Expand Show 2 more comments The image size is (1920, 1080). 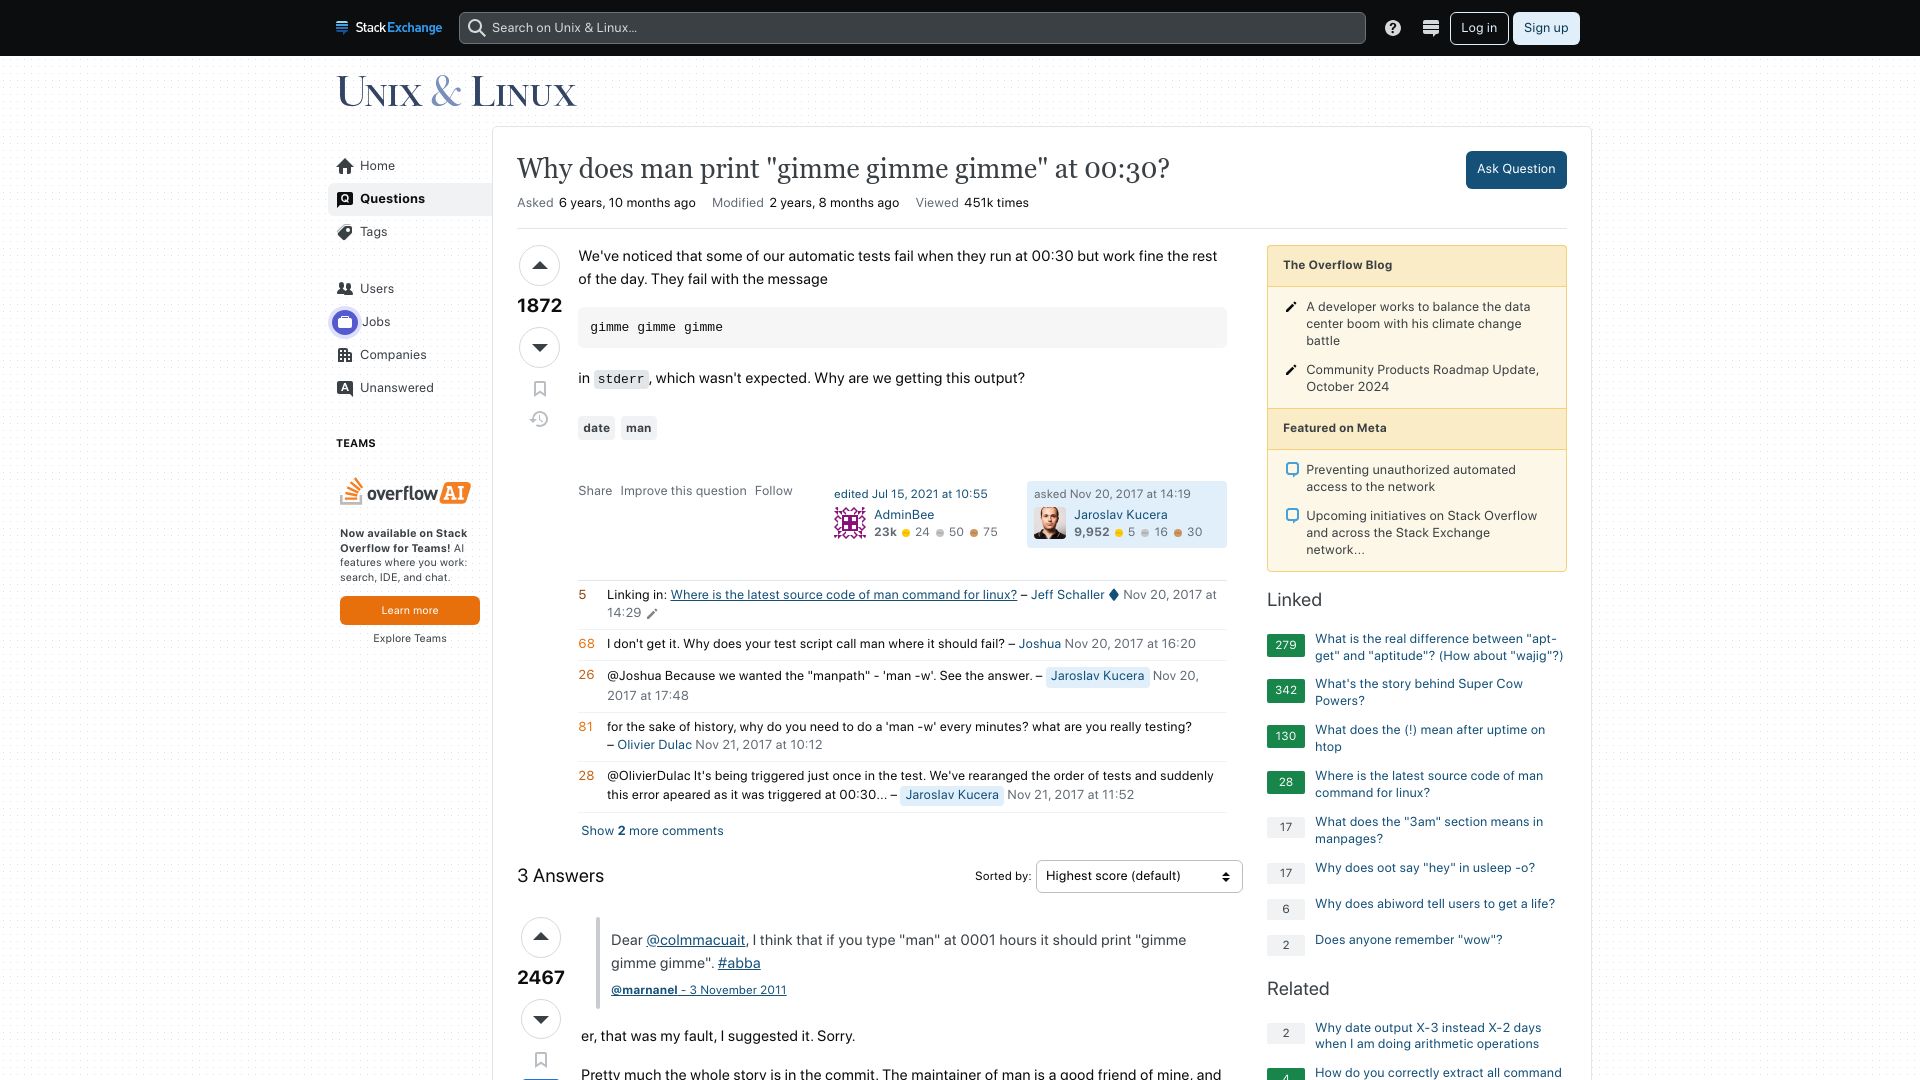coord(652,831)
